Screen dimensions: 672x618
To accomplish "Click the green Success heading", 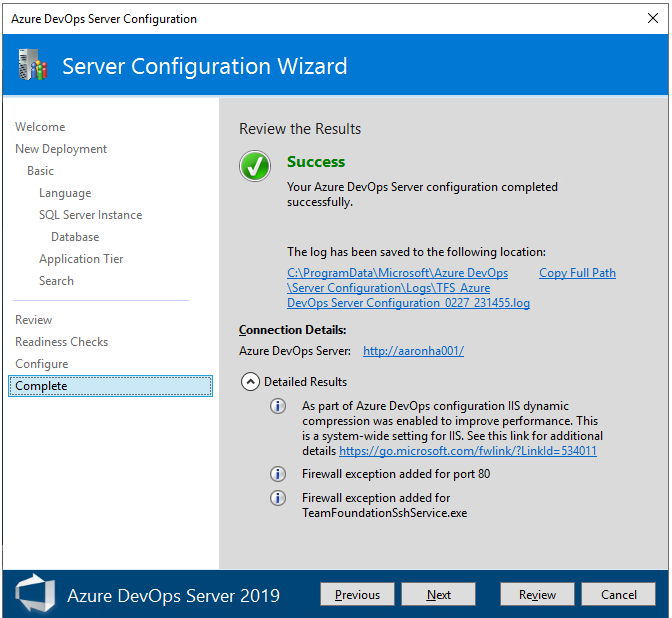I will point(316,162).
